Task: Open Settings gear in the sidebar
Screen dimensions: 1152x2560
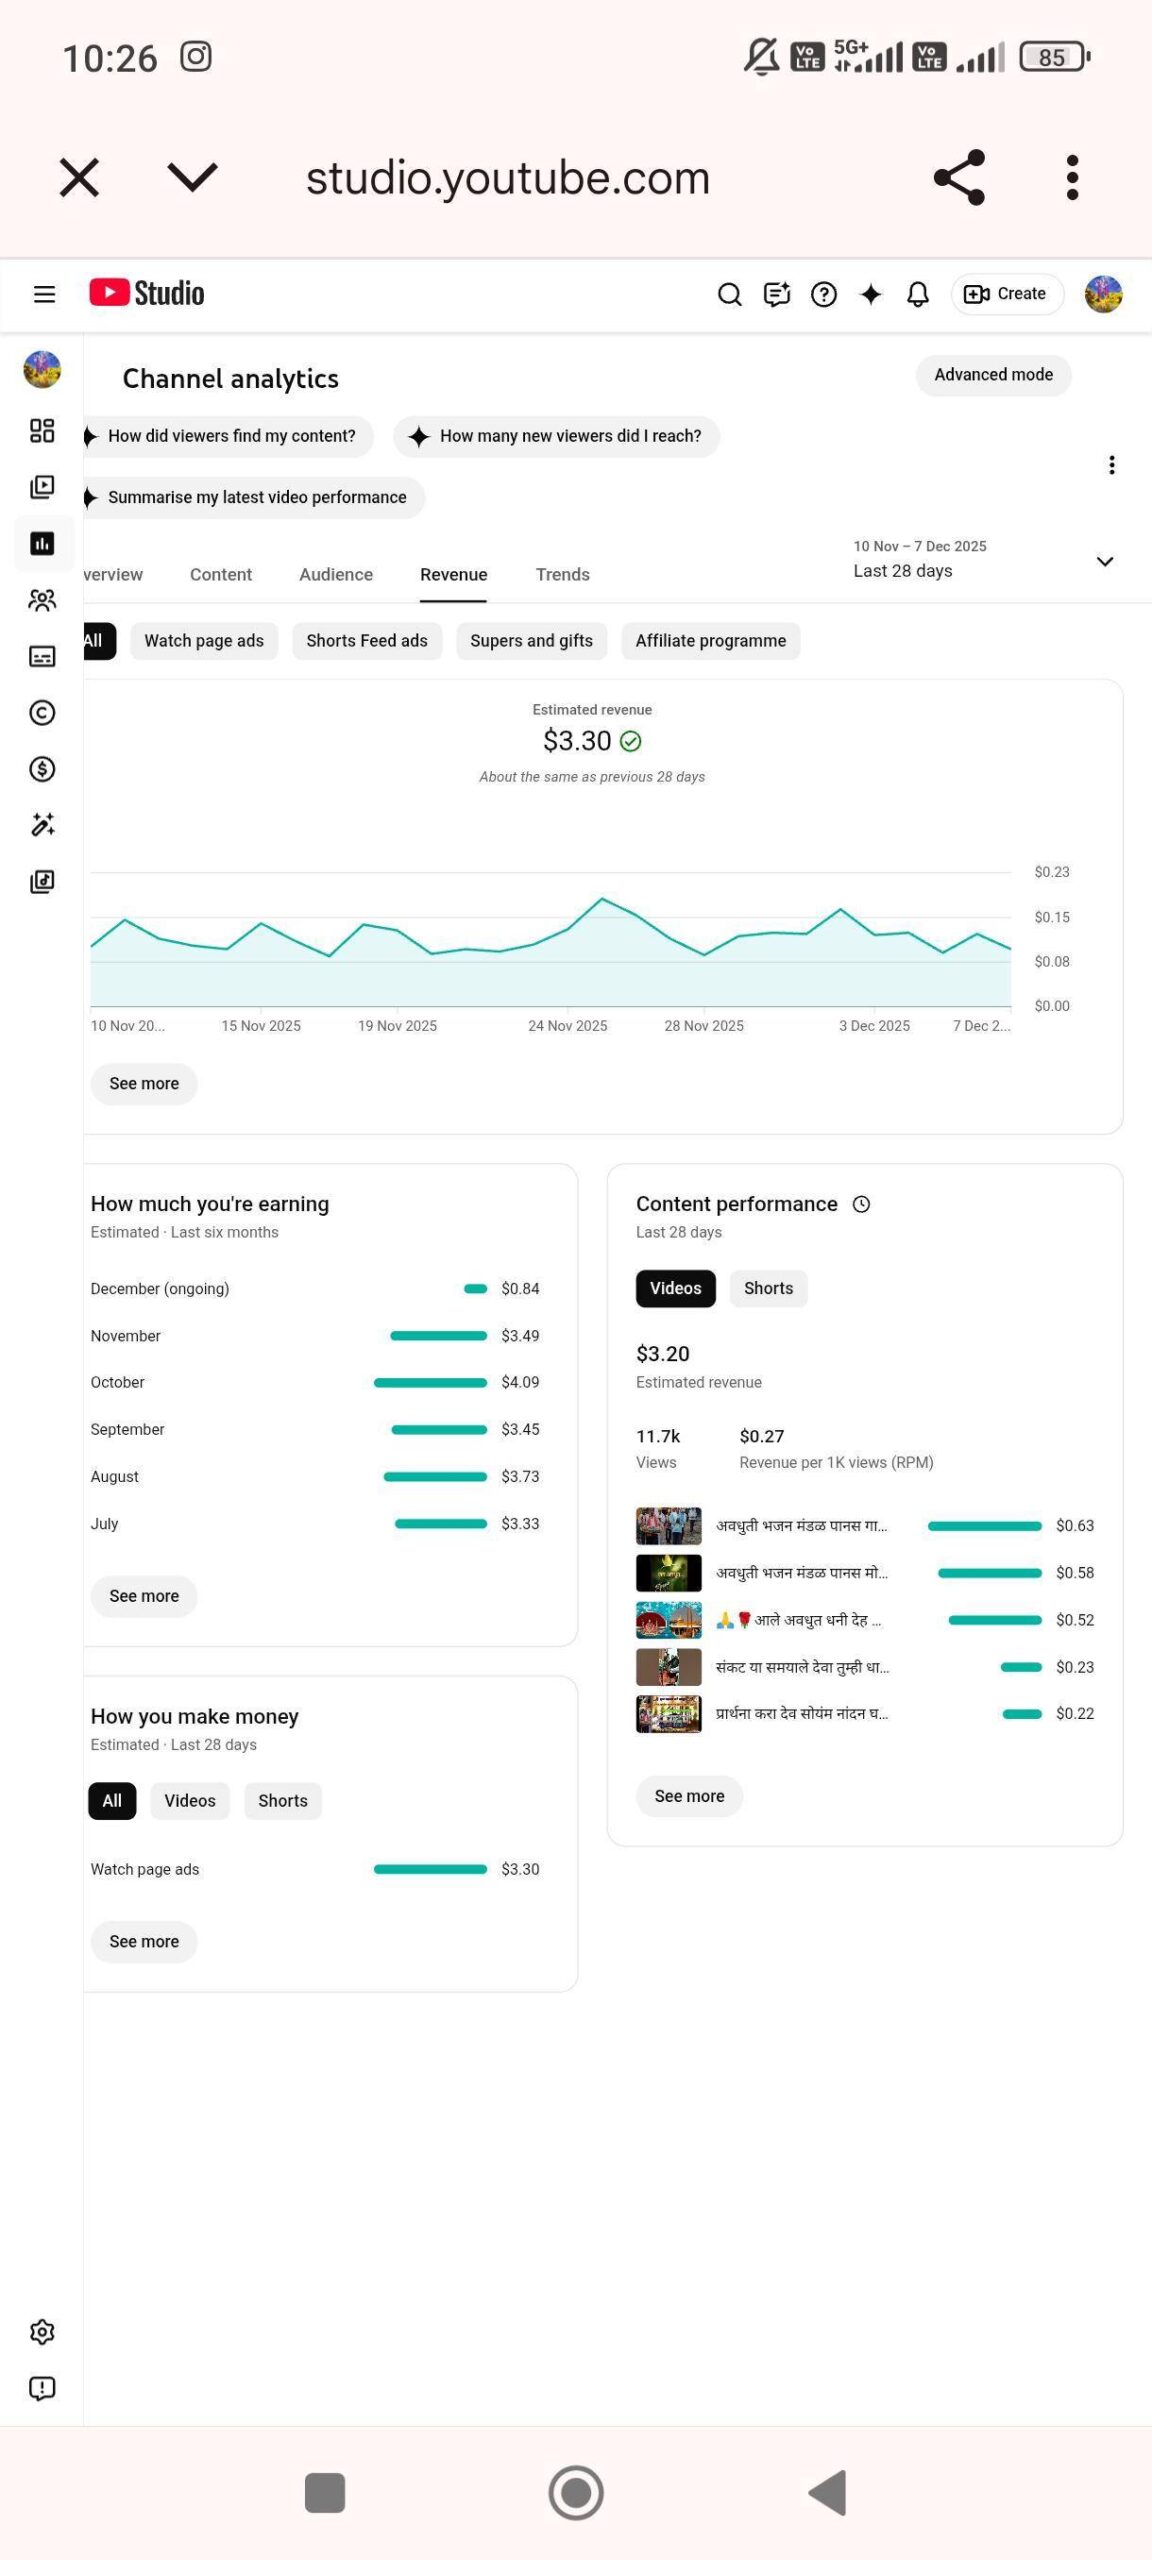Action: (x=42, y=2332)
